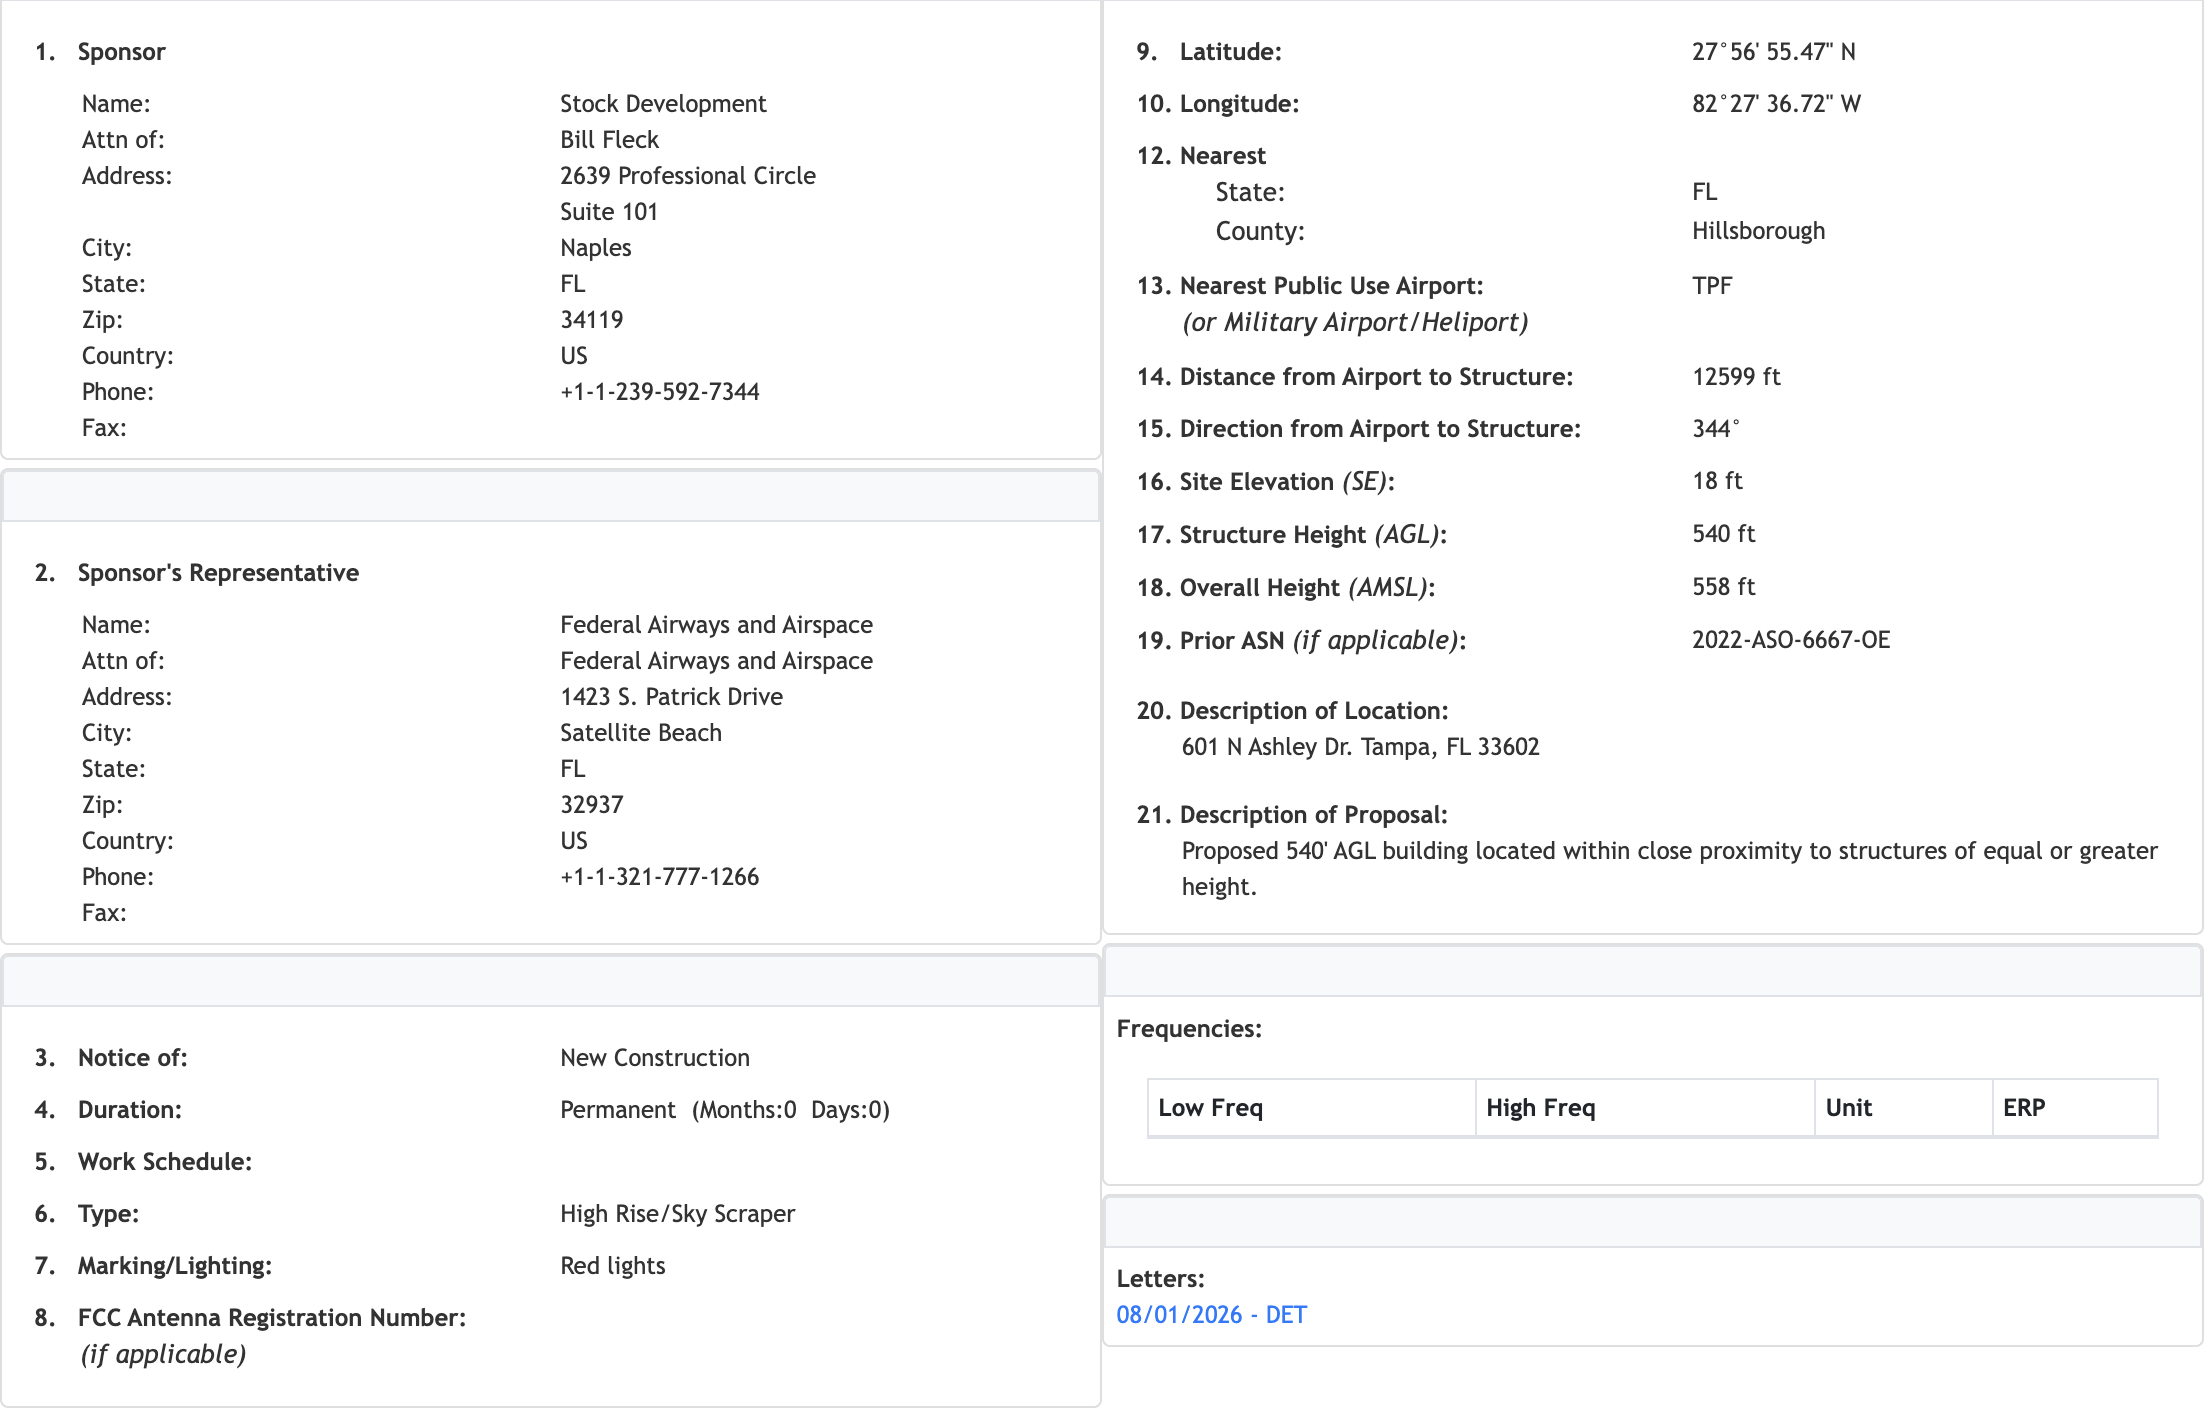The width and height of the screenshot is (2204, 1408).
Task: Click the Prior ASN value 2022-ASO-6667-OE
Action: [x=1790, y=640]
